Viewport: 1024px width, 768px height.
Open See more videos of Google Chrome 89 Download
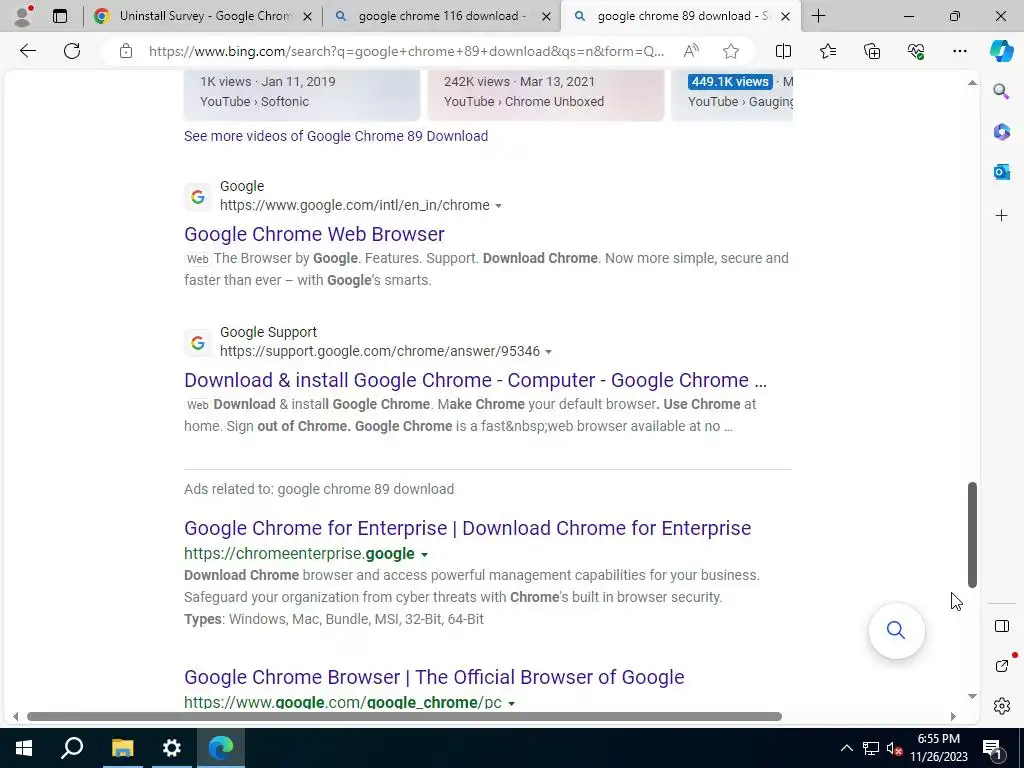coord(336,136)
